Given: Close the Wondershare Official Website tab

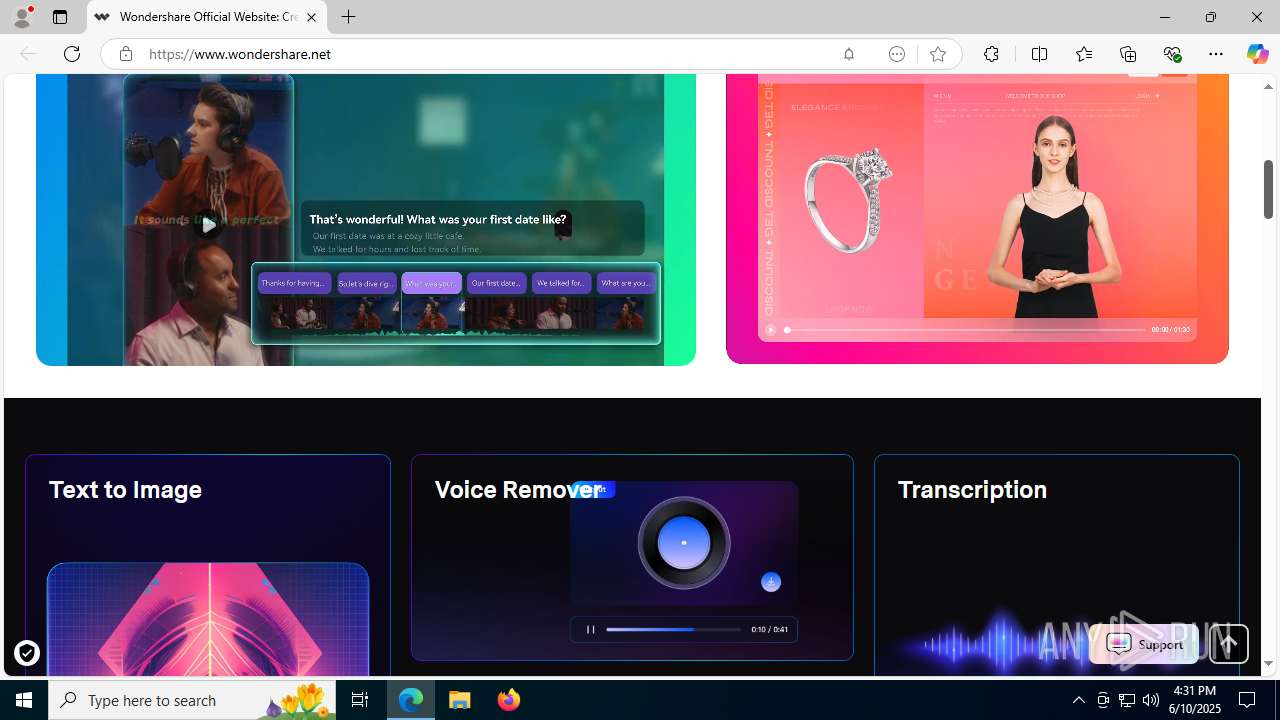Looking at the screenshot, I should (x=311, y=17).
